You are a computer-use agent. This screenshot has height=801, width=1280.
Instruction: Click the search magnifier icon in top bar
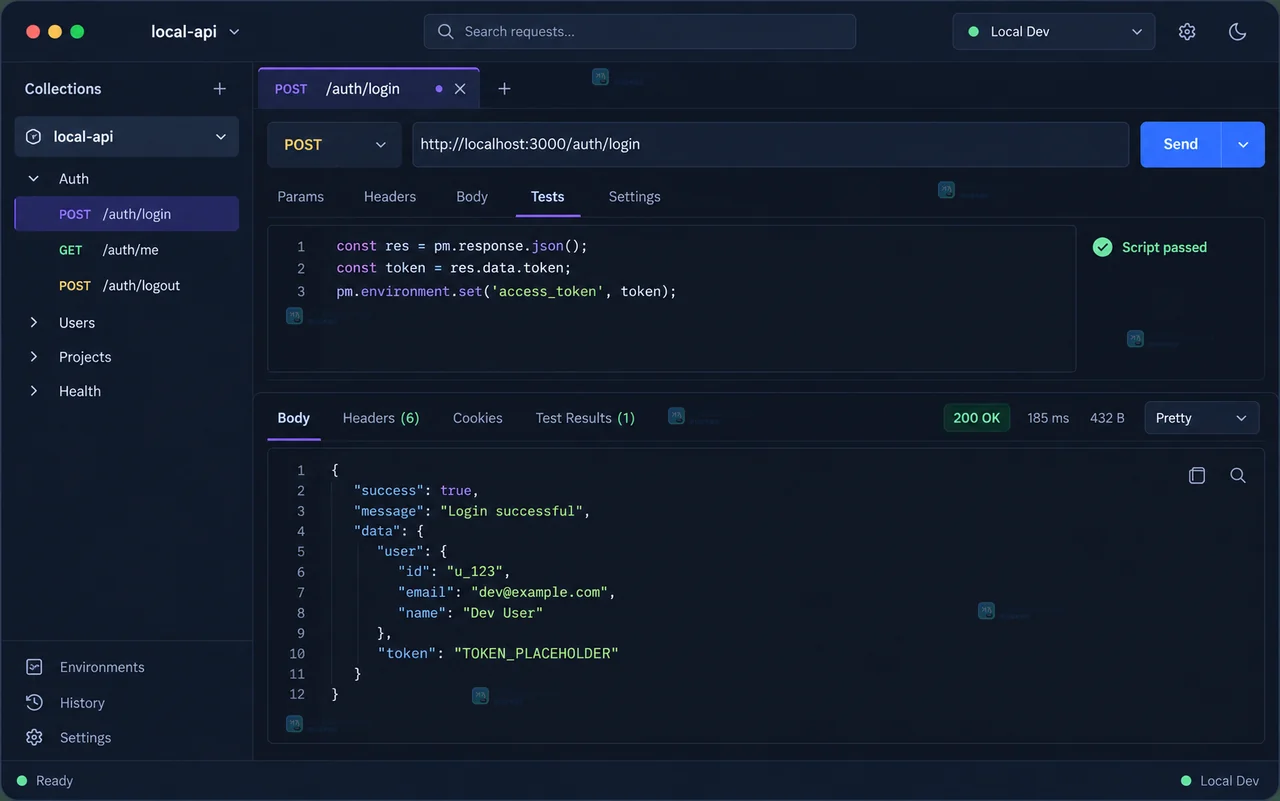(446, 32)
